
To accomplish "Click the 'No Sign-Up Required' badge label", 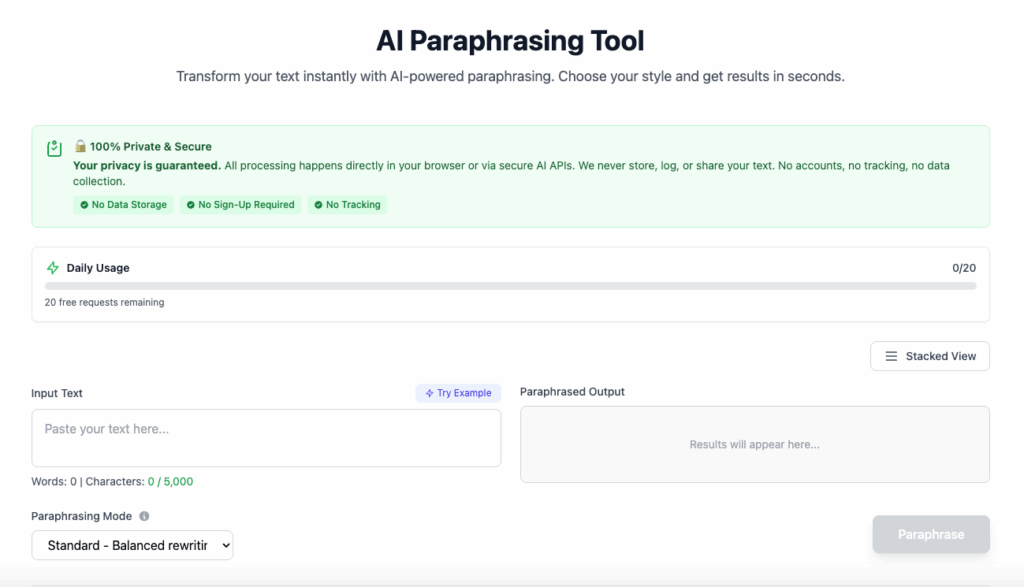I will [x=246, y=205].
